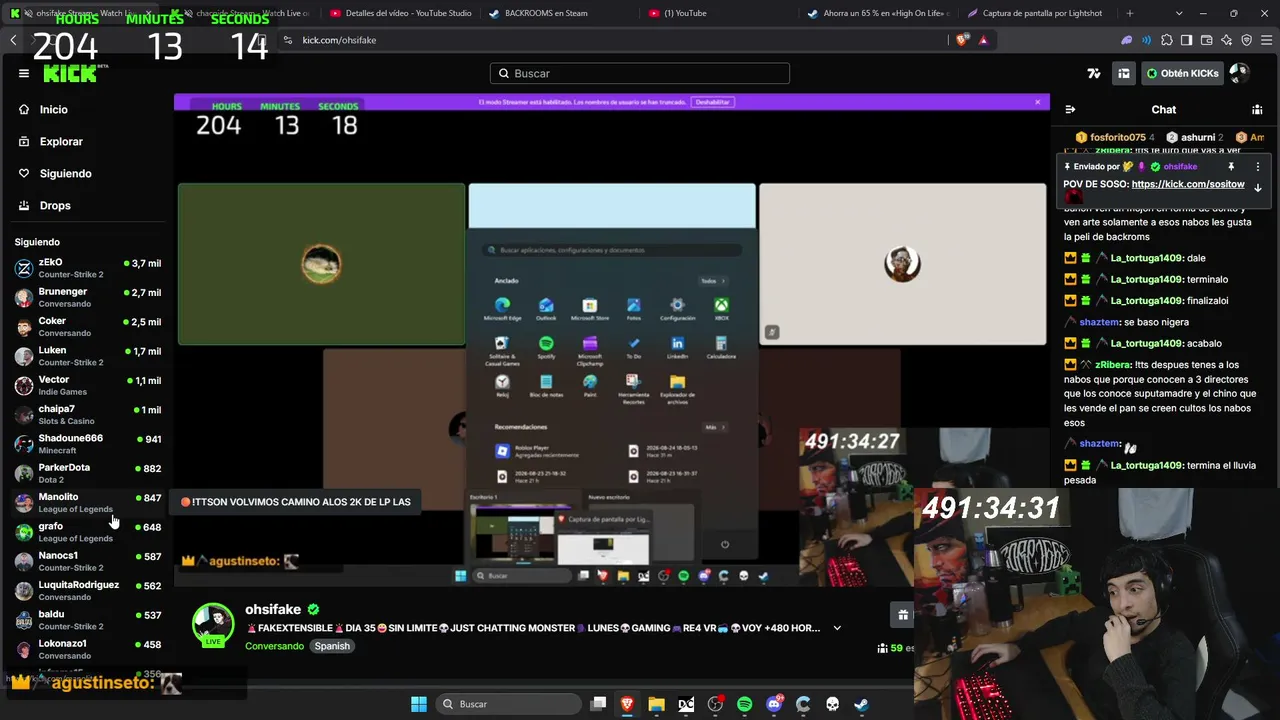
Task: Click the Kick logo
Action: pyautogui.click(x=70, y=73)
